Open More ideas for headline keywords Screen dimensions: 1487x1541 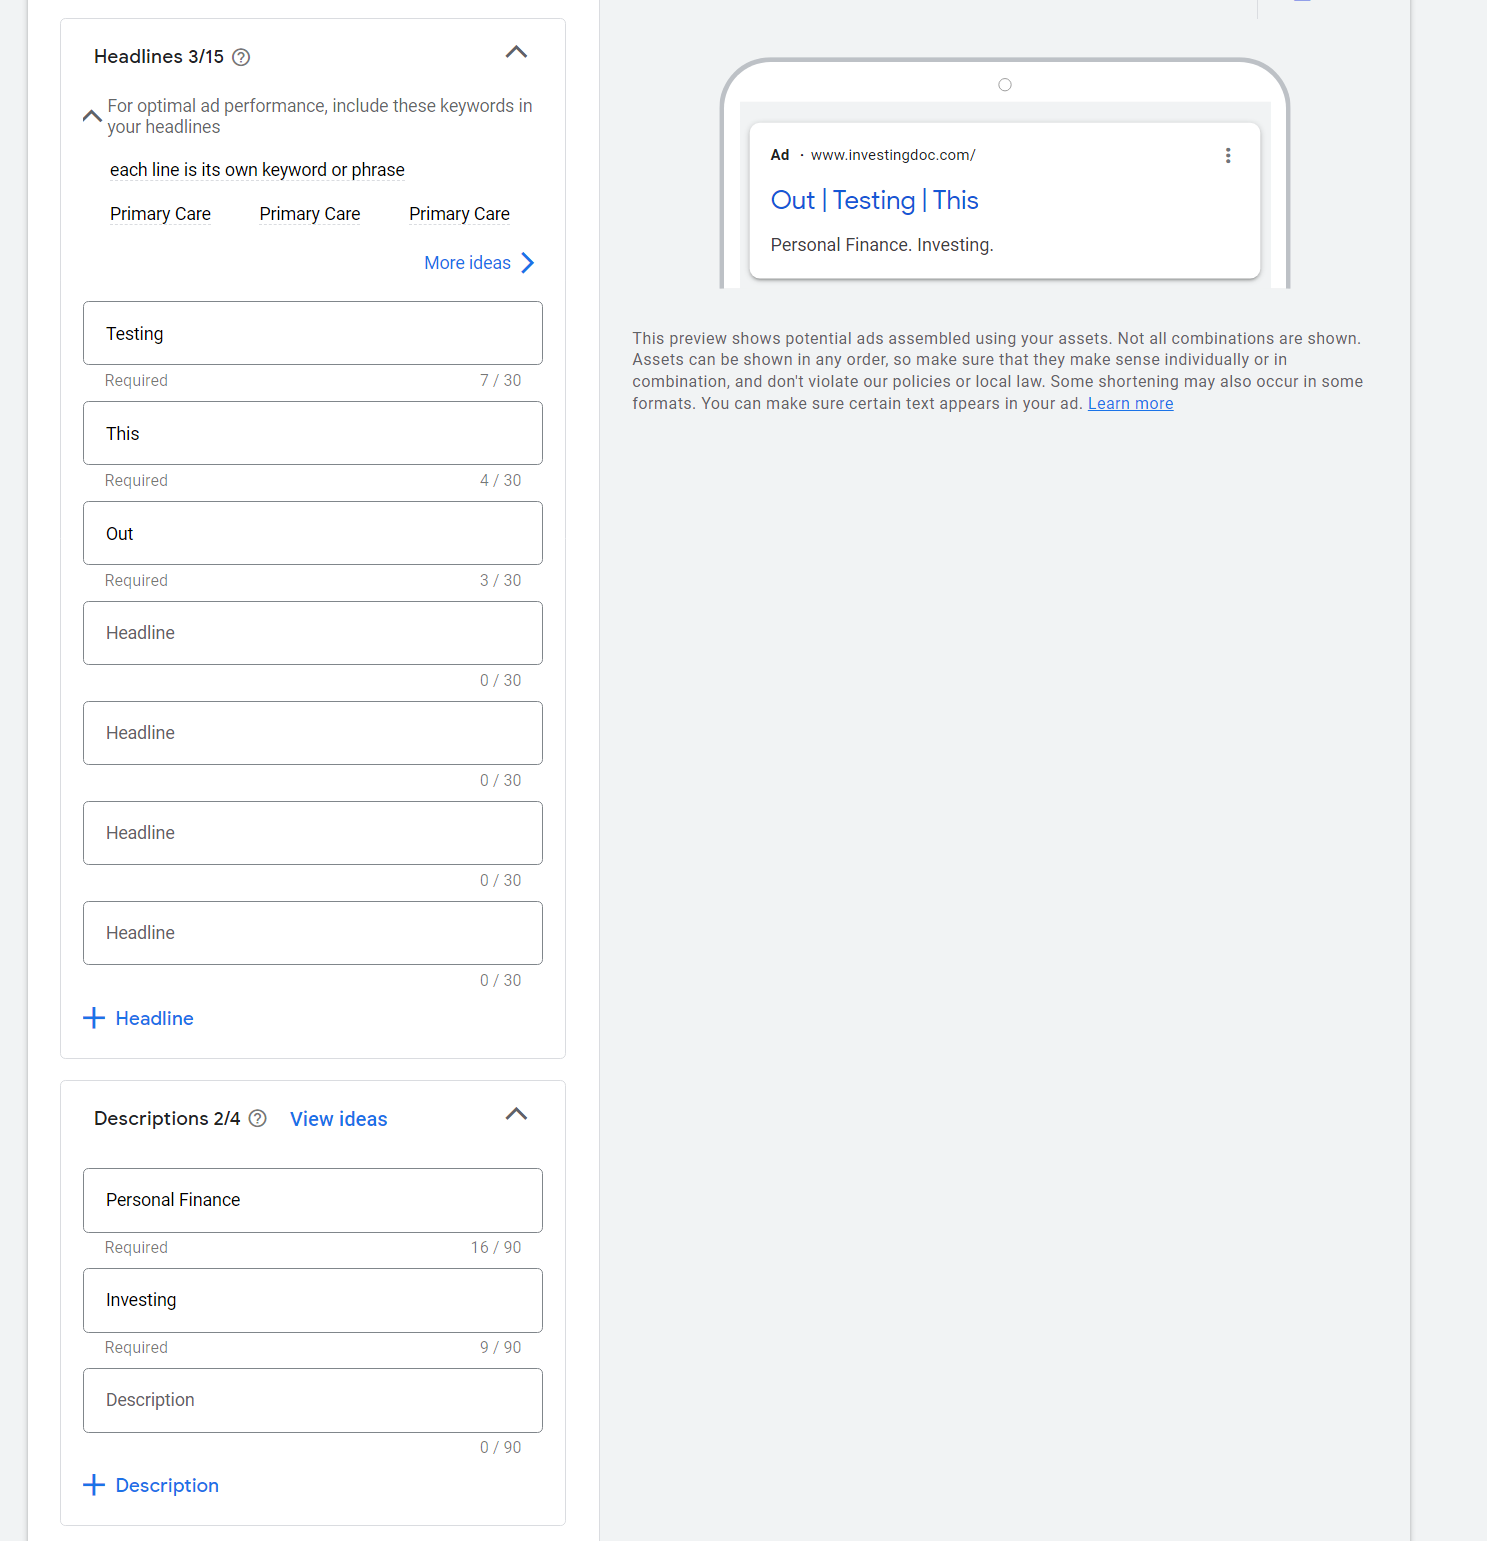pyautogui.click(x=480, y=263)
